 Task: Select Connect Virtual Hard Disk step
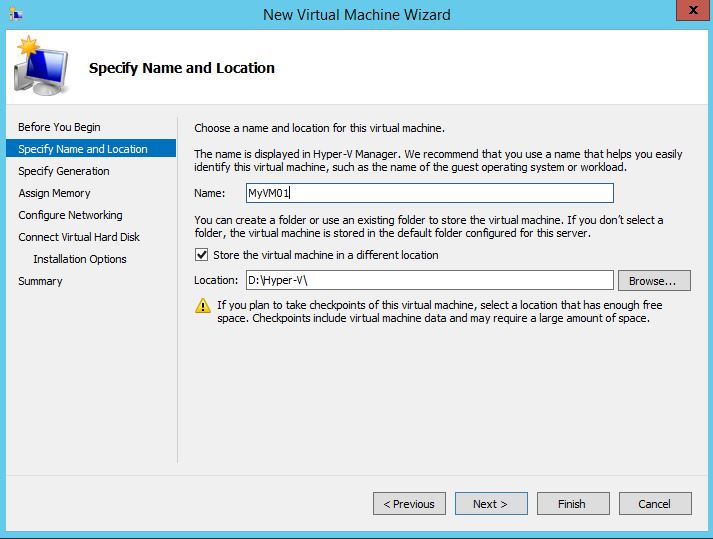(x=79, y=237)
